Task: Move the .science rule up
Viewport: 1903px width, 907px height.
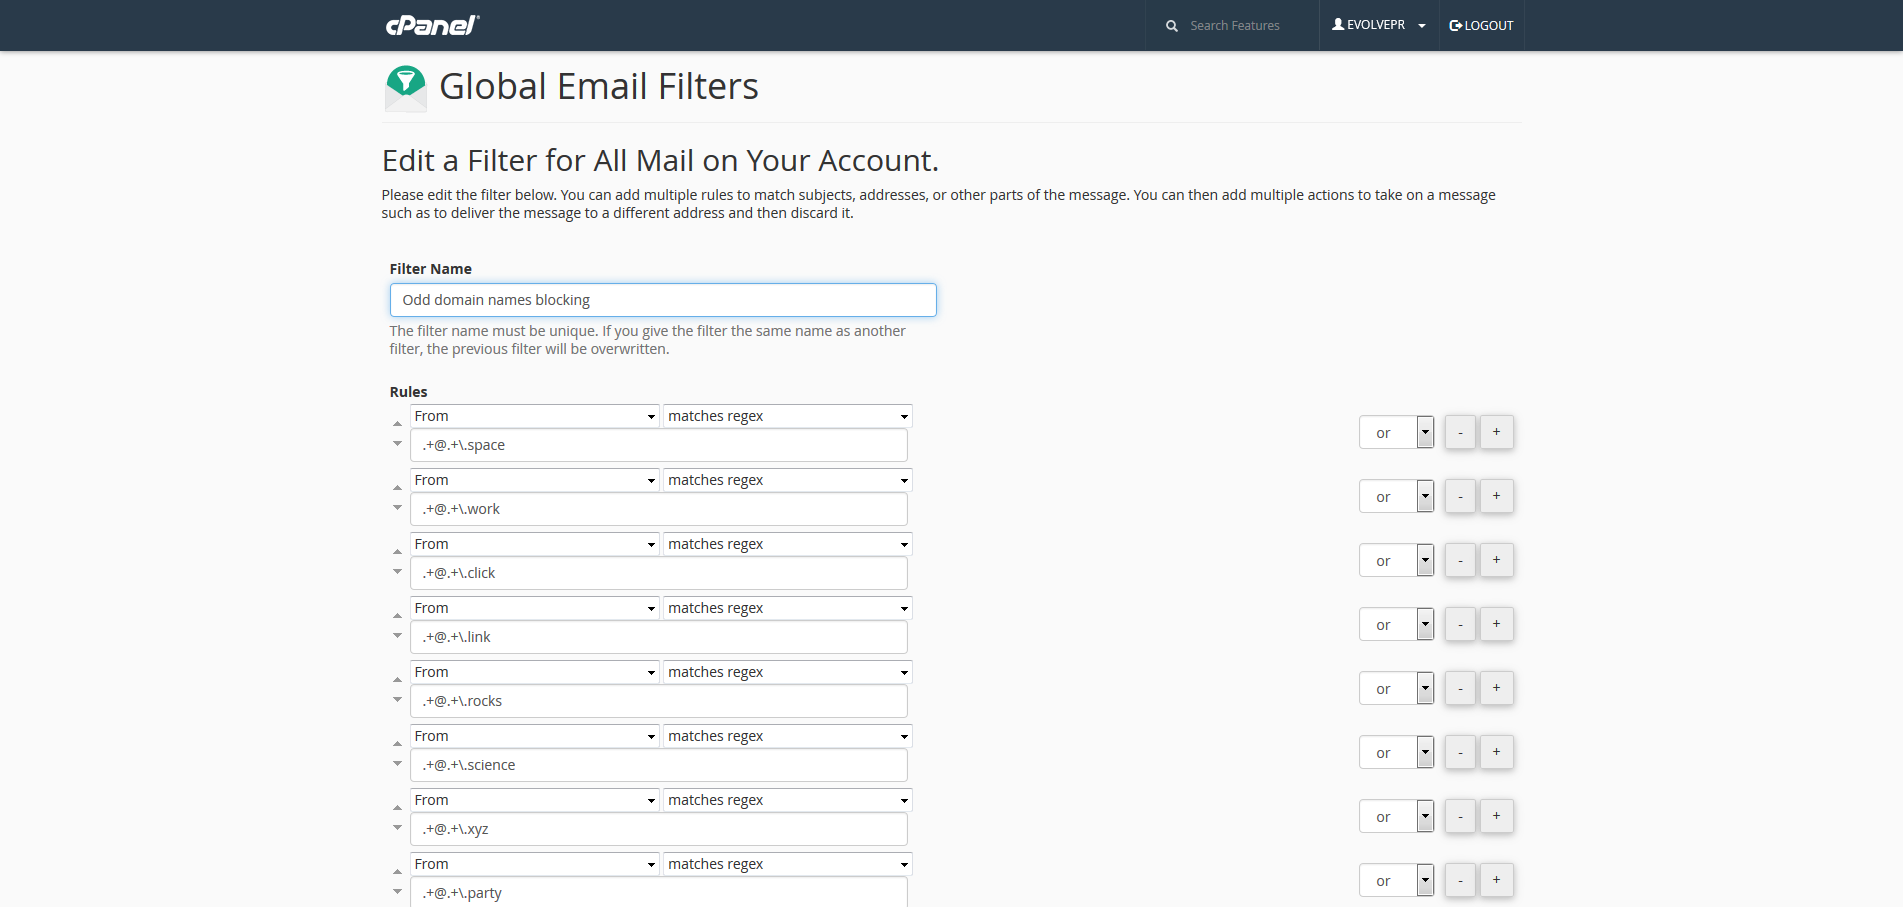Action: pos(397,744)
